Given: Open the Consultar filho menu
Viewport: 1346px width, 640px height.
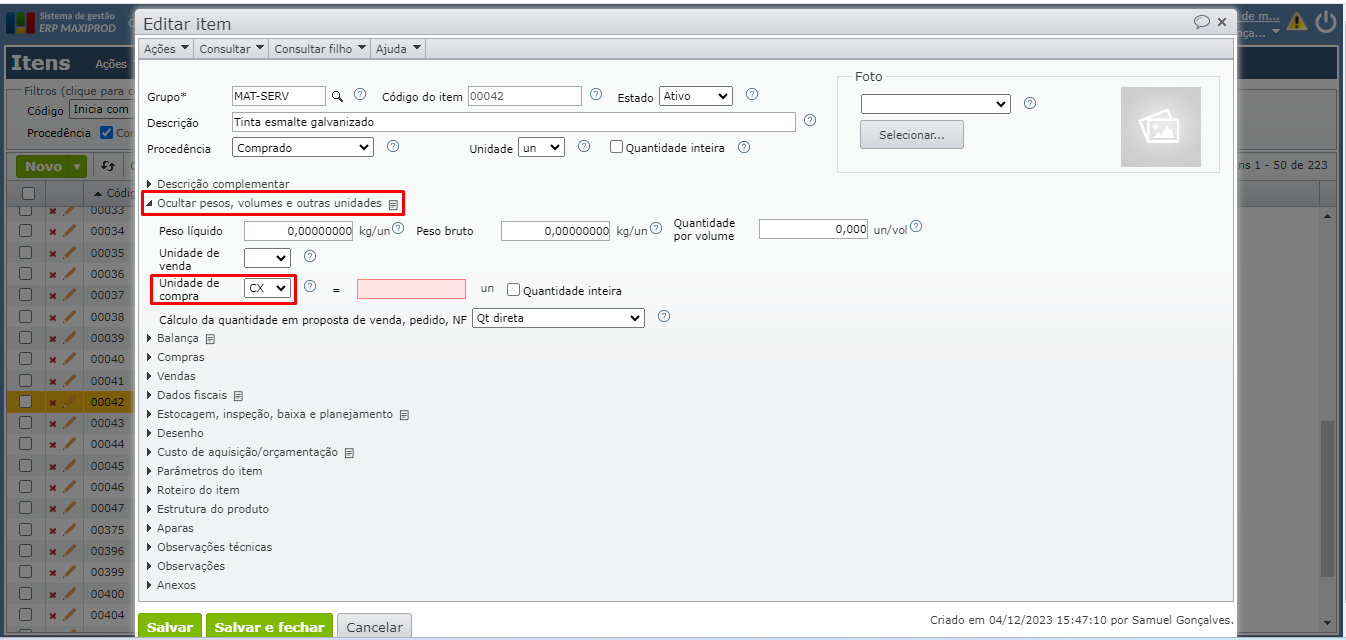Looking at the screenshot, I should coord(319,48).
